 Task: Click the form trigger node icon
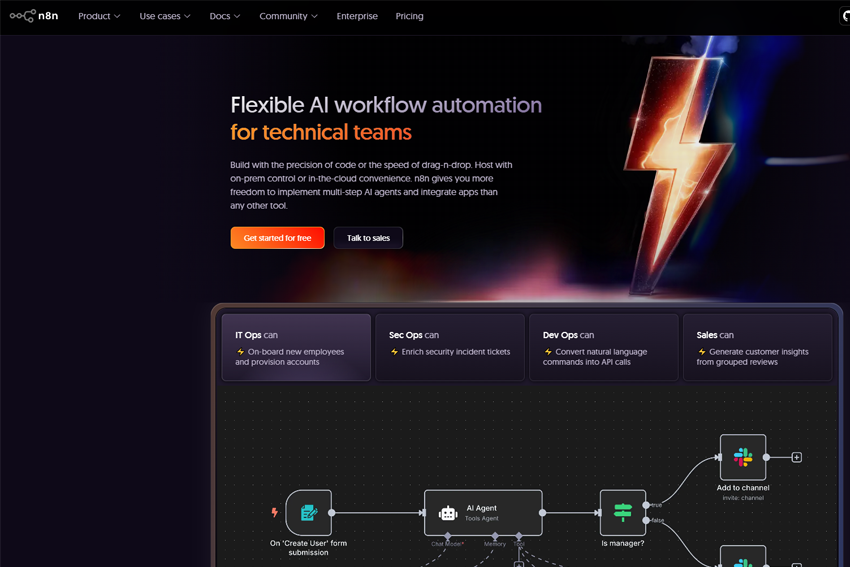tap(308, 513)
